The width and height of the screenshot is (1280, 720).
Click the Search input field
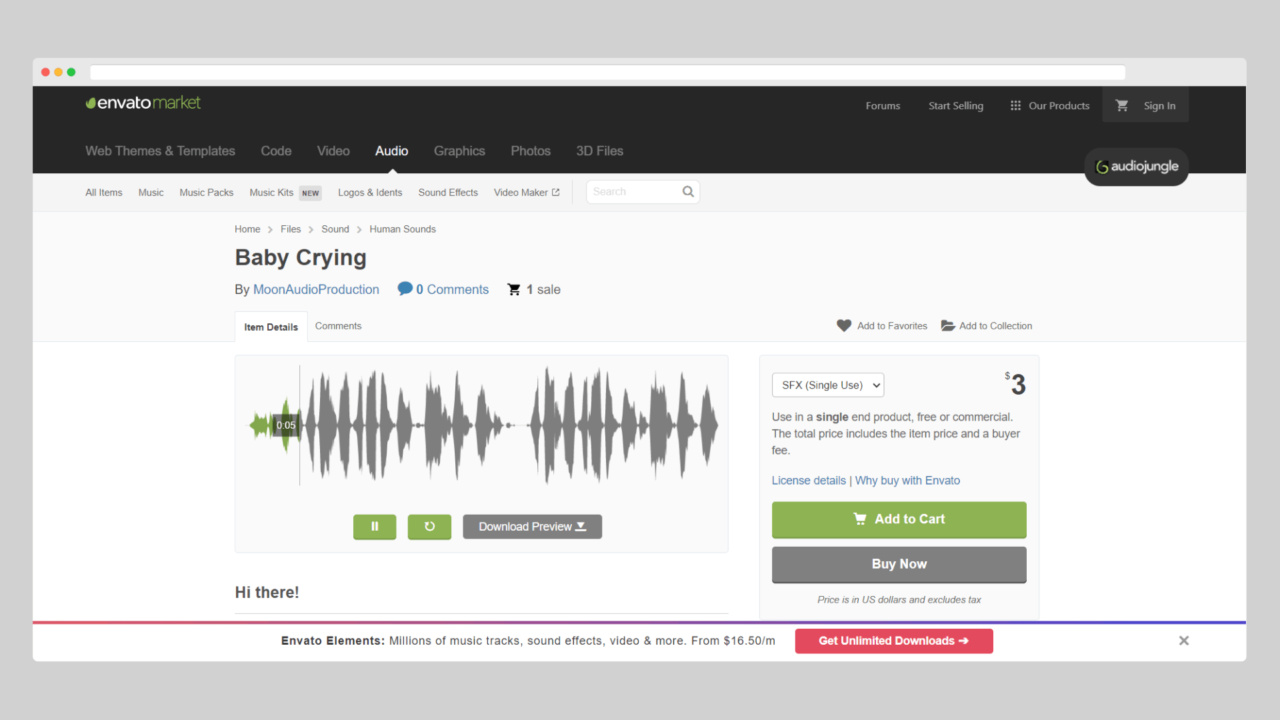633,192
